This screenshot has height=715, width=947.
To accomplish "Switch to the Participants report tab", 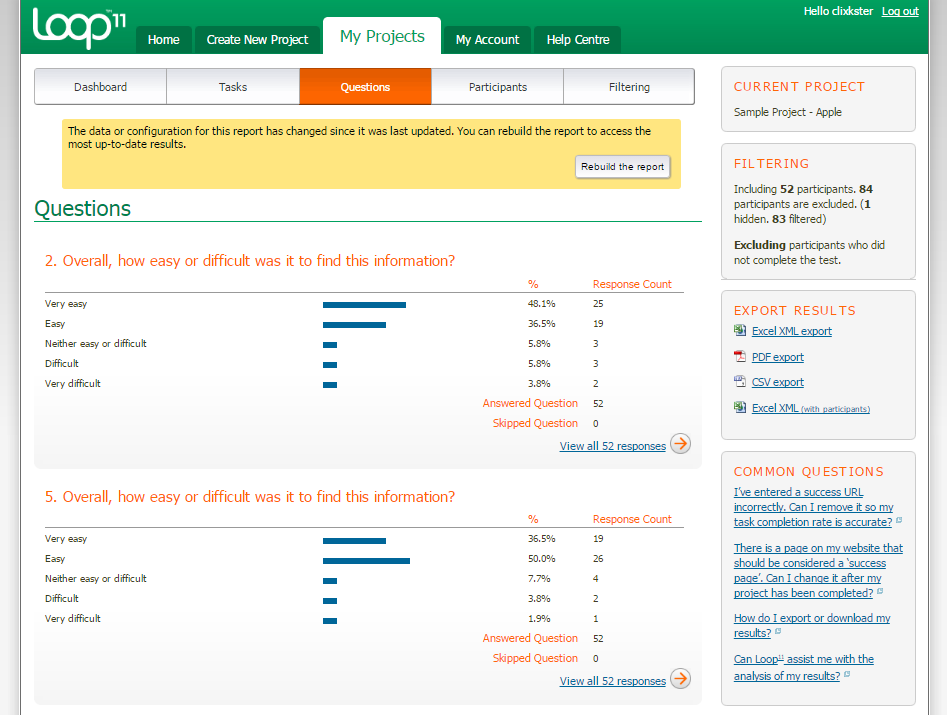I will [498, 87].
